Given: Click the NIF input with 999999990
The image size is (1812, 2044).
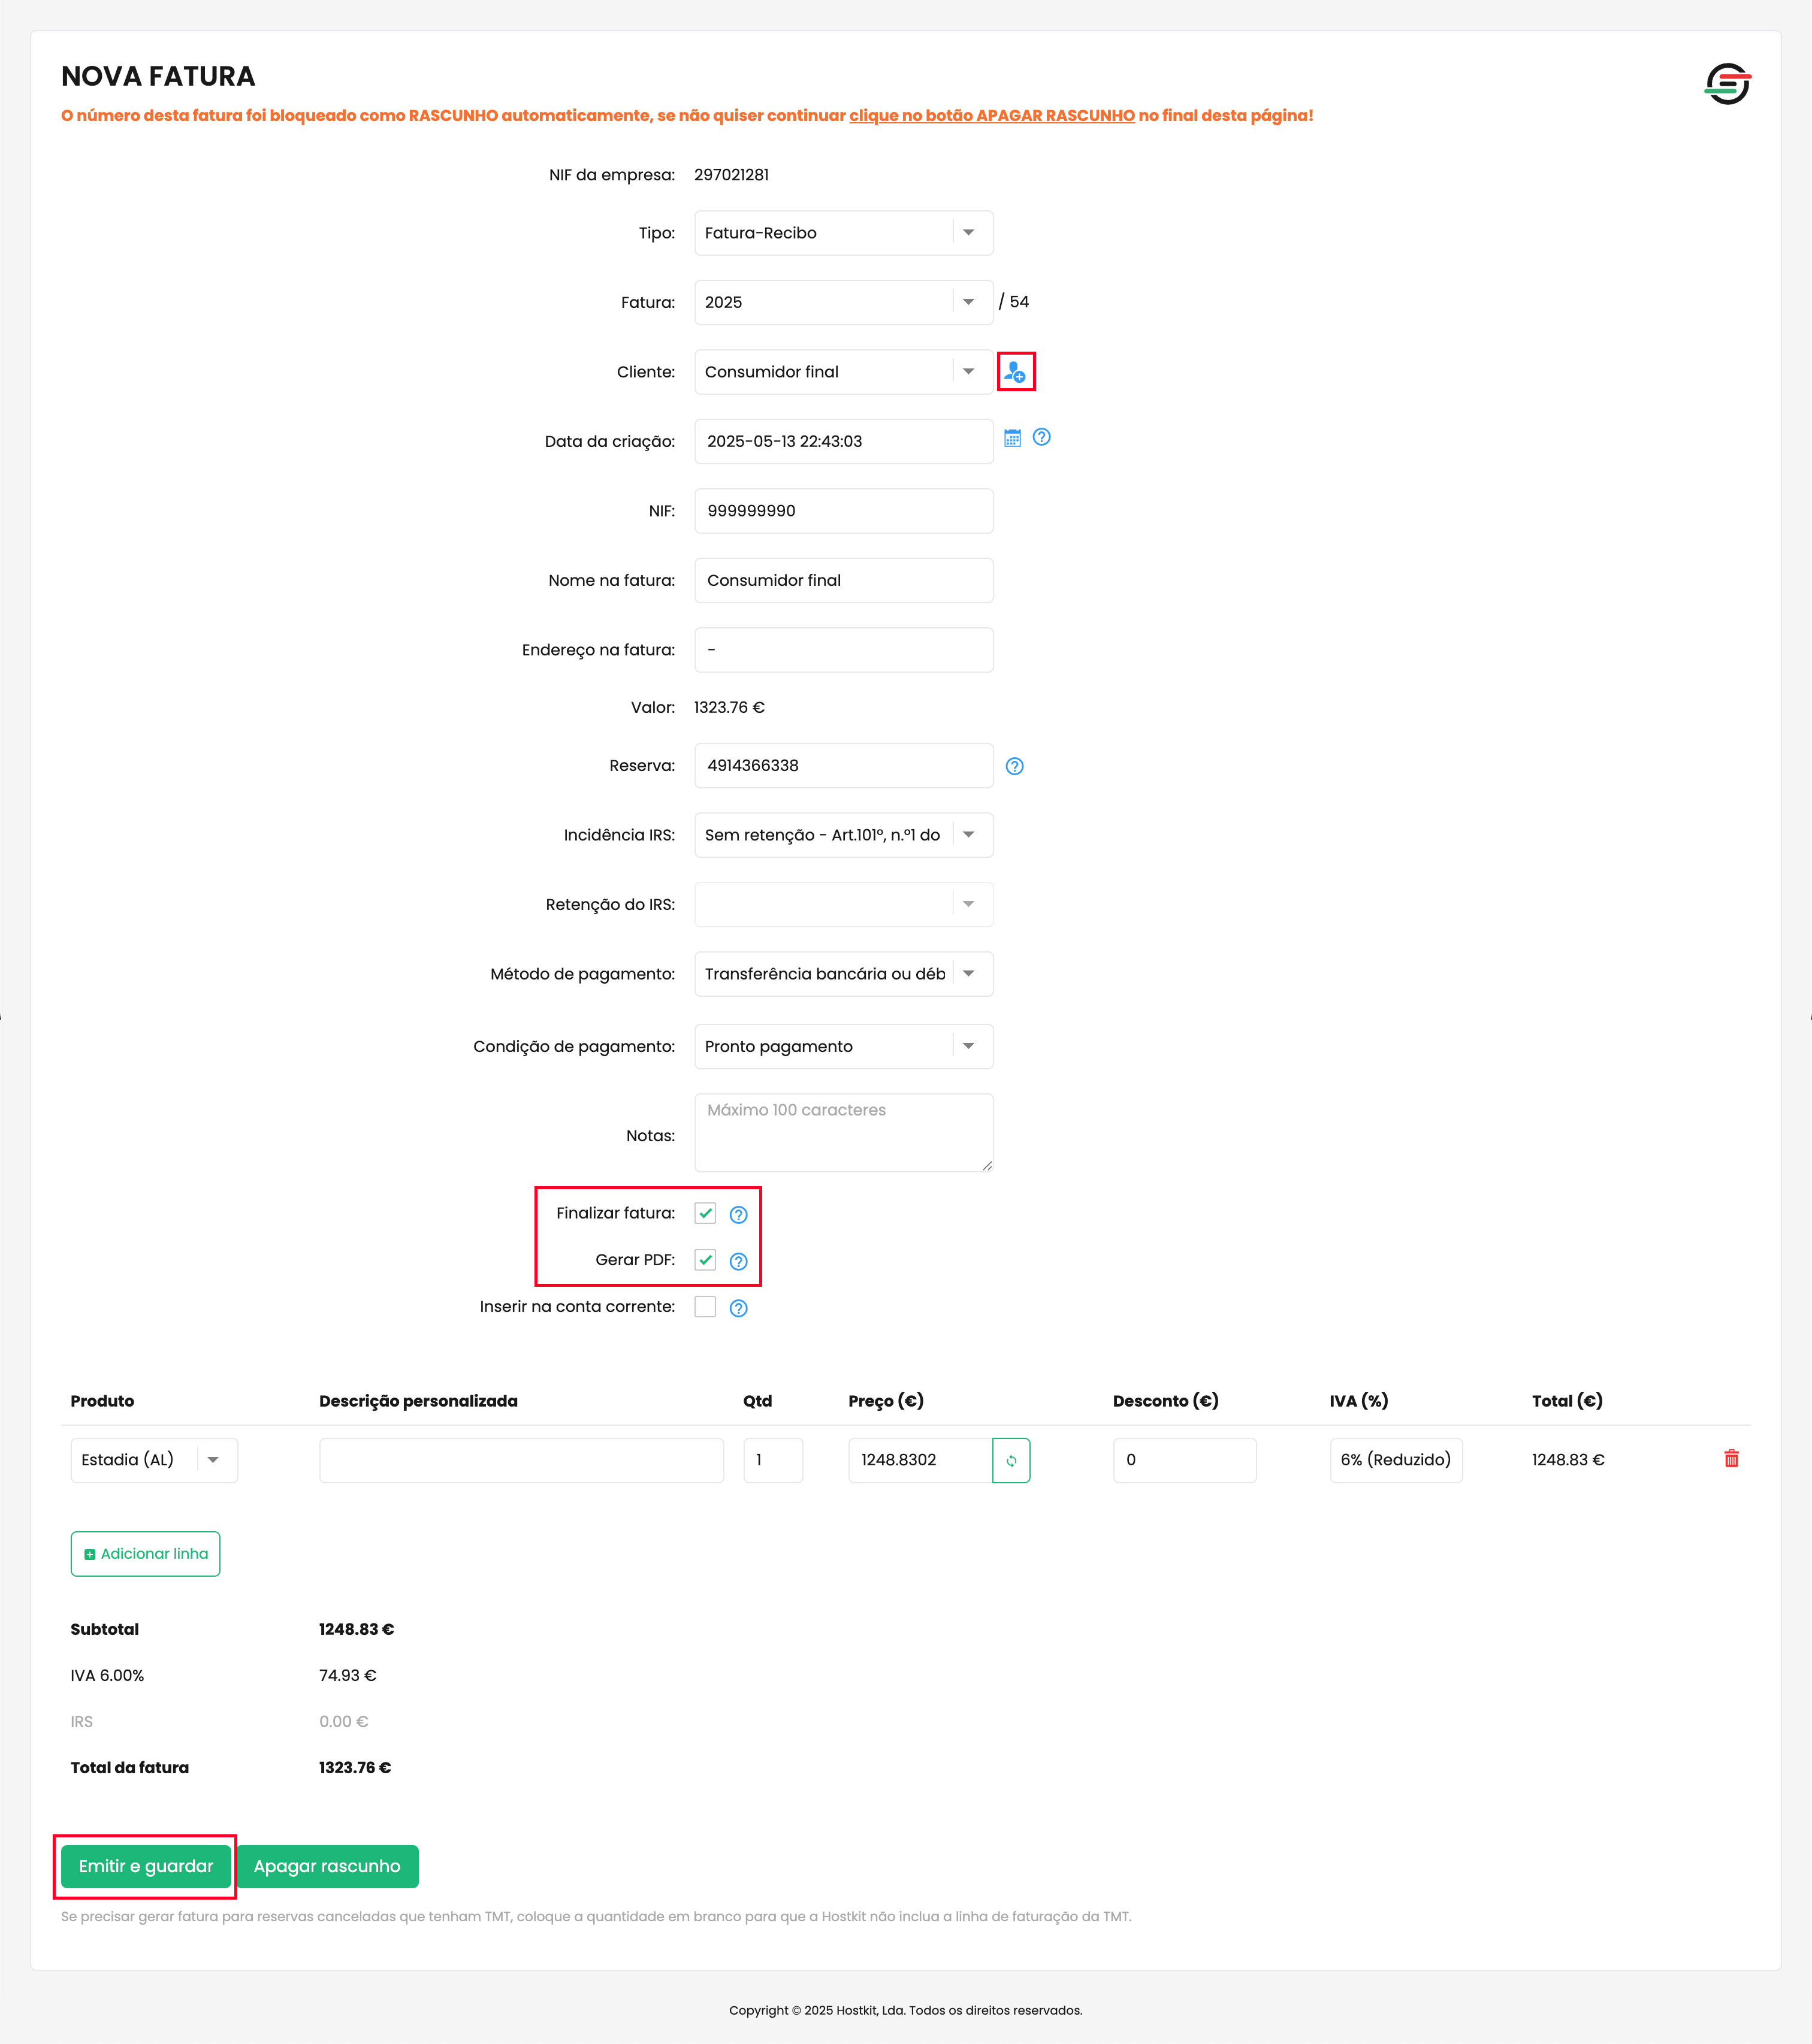Looking at the screenshot, I should point(843,511).
